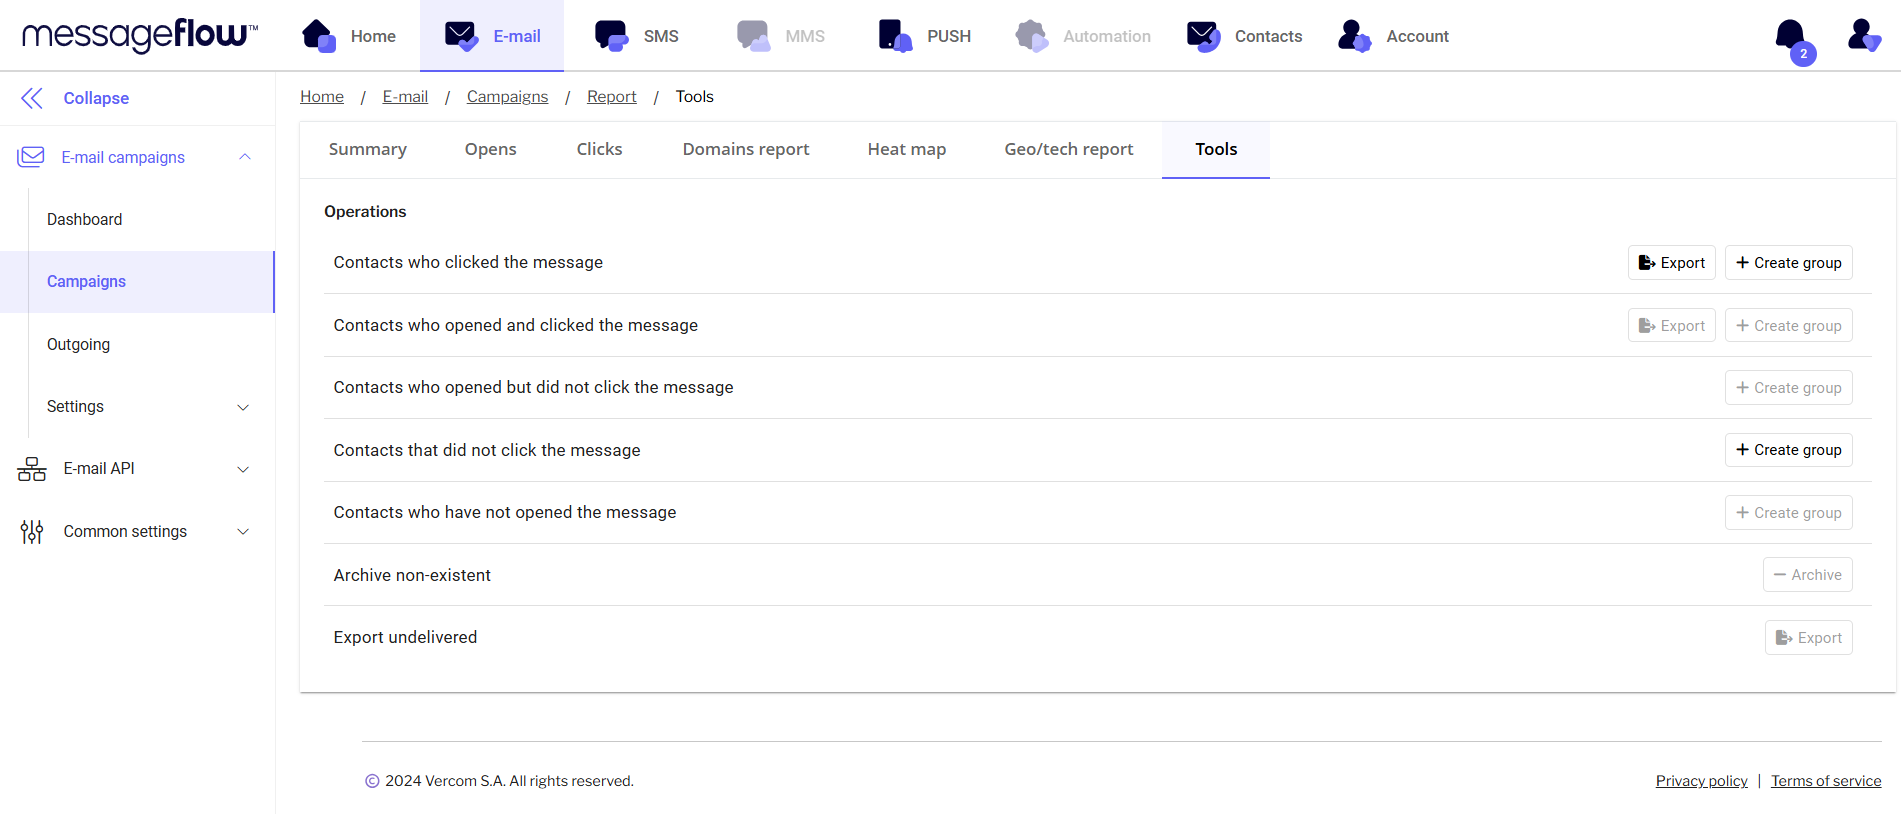Image resolution: width=1901 pixels, height=814 pixels.
Task: Click the Contacts envelope icon
Action: pos(1203,36)
